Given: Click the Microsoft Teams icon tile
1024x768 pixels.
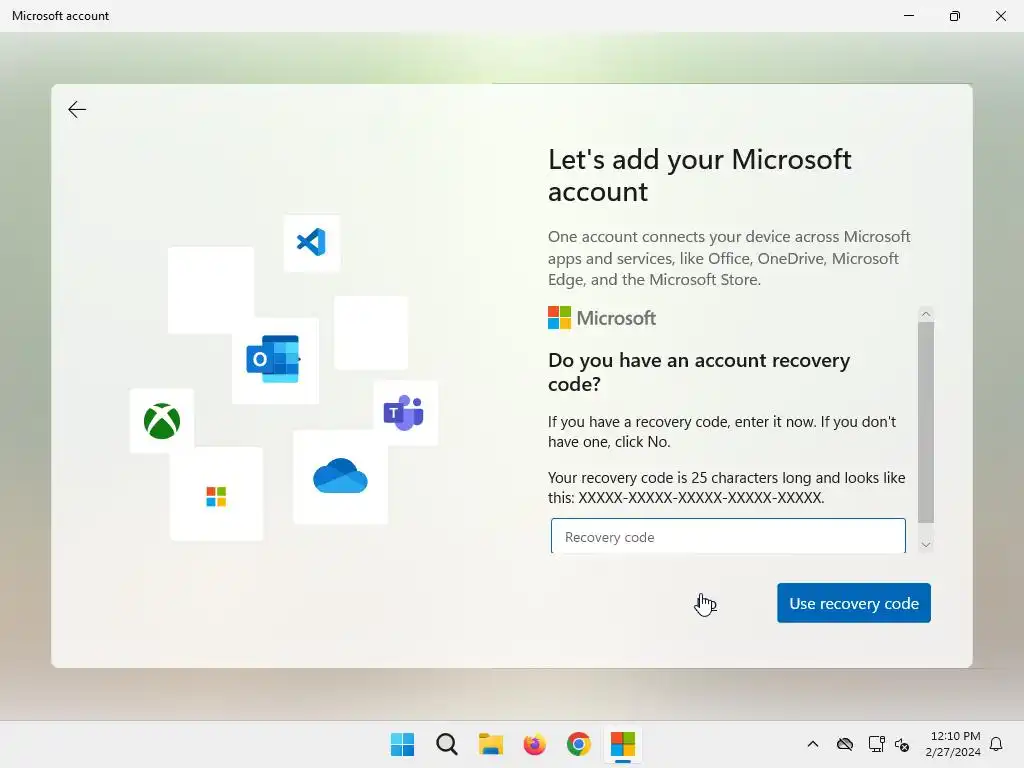Looking at the screenshot, I should tap(405, 413).
